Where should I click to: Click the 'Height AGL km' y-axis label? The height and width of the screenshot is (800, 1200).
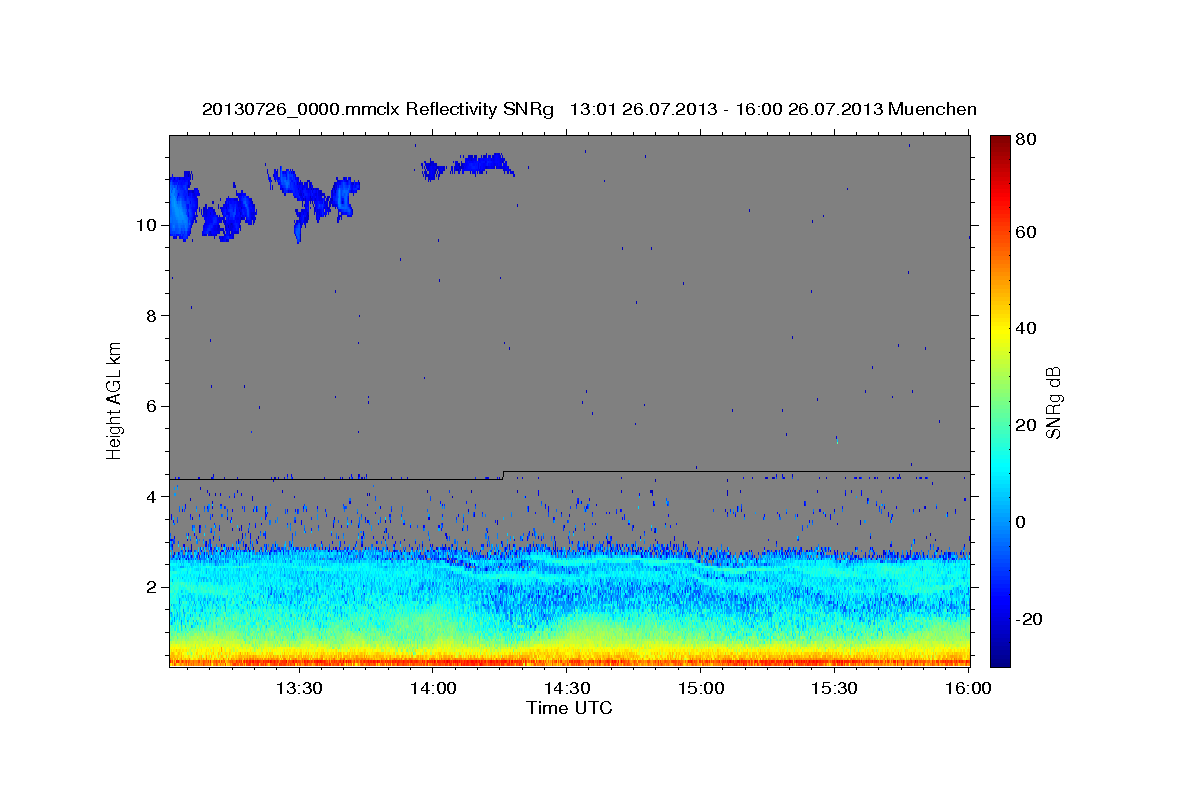[115, 401]
